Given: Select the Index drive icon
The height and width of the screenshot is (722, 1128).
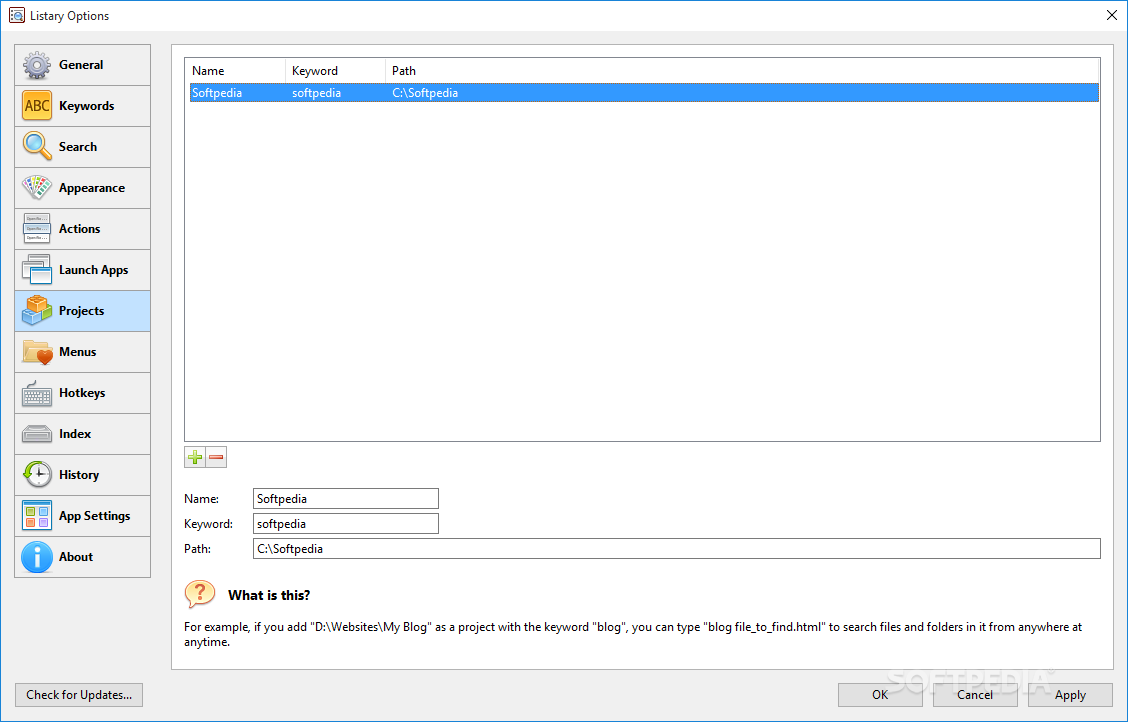Looking at the screenshot, I should point(37,434).
